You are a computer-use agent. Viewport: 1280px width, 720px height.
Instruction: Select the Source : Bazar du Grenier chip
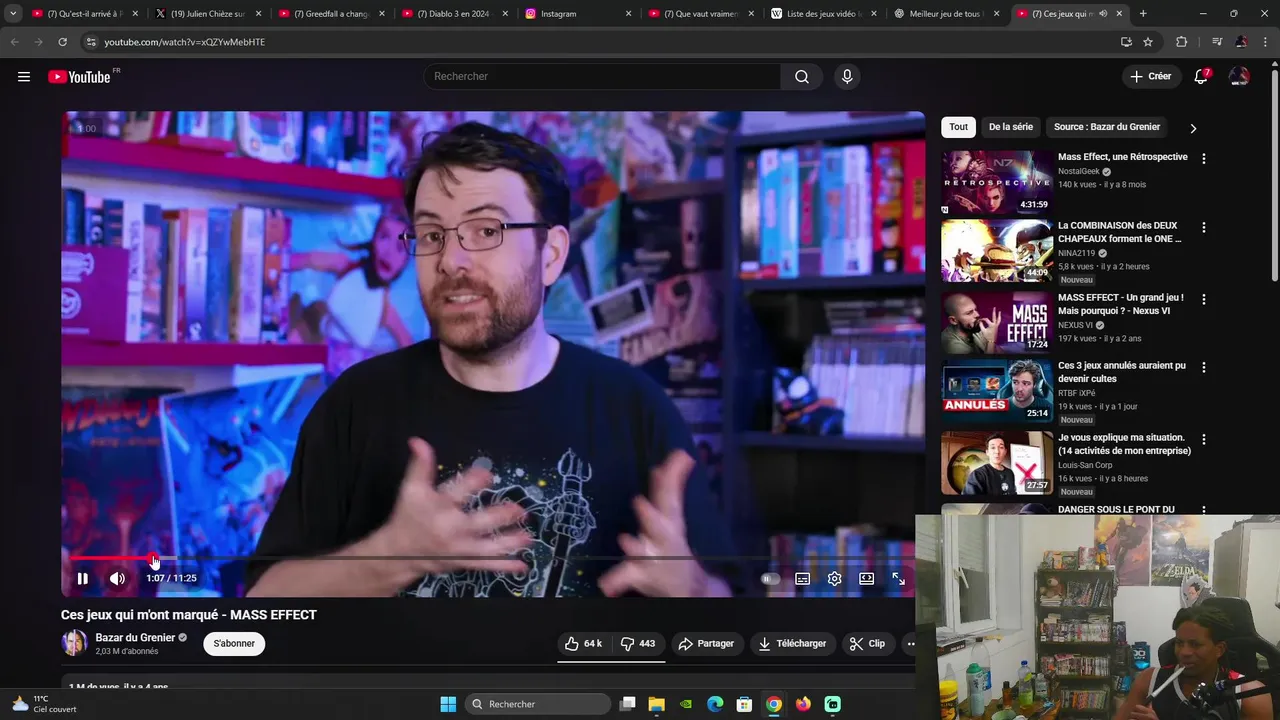1107,127
